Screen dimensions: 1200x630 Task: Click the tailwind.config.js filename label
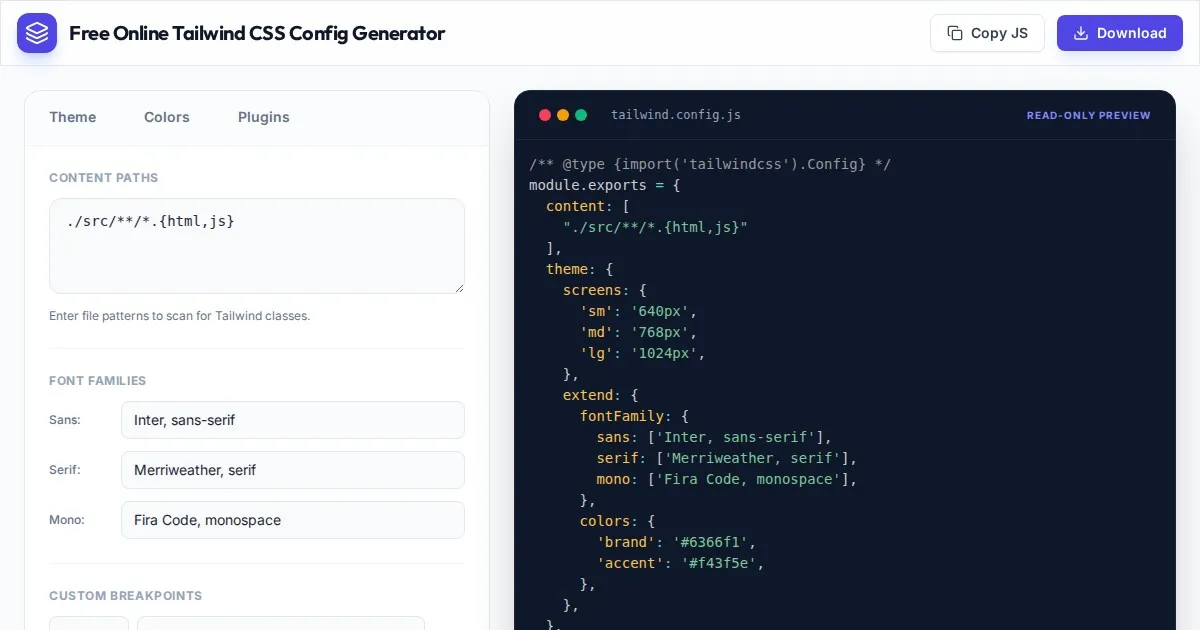(x=676, y=115)
